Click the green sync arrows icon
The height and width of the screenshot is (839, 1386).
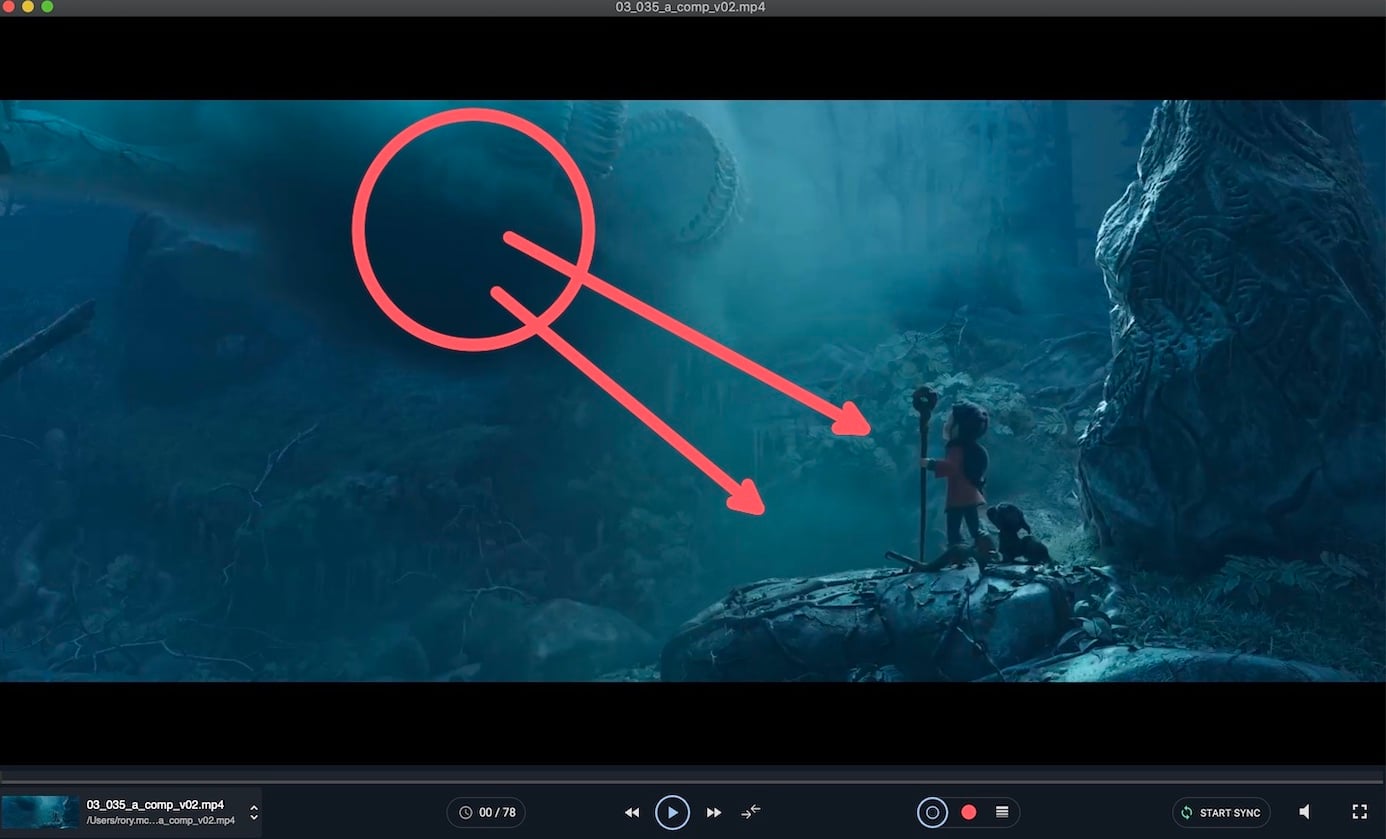pyautogui.click(x=1187, y=813)
